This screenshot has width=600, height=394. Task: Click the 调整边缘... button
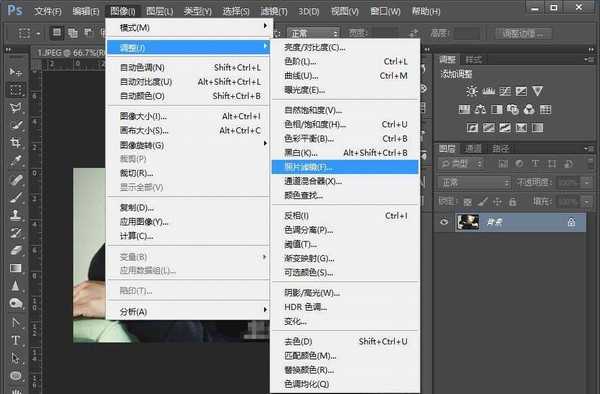tap(523, 34)
